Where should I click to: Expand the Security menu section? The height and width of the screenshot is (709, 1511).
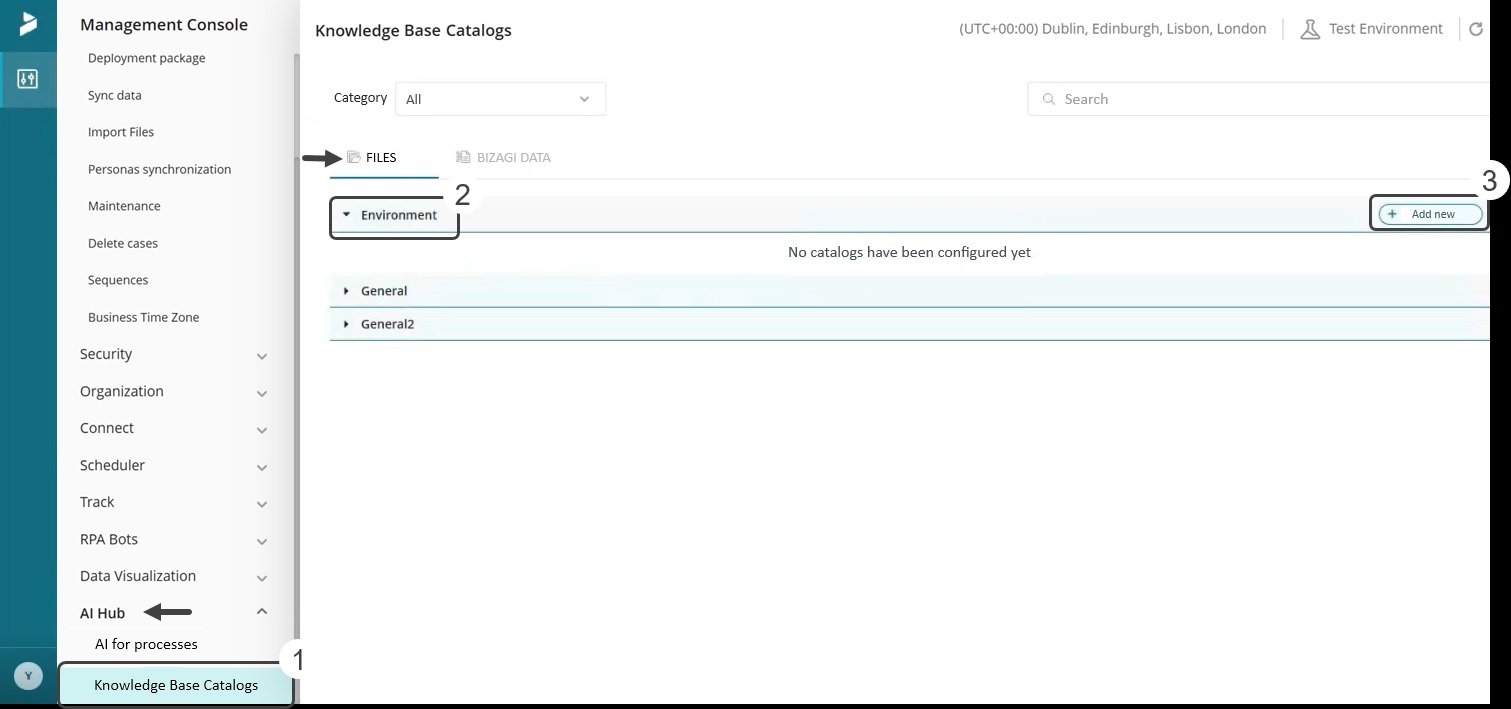coord(262,355)
